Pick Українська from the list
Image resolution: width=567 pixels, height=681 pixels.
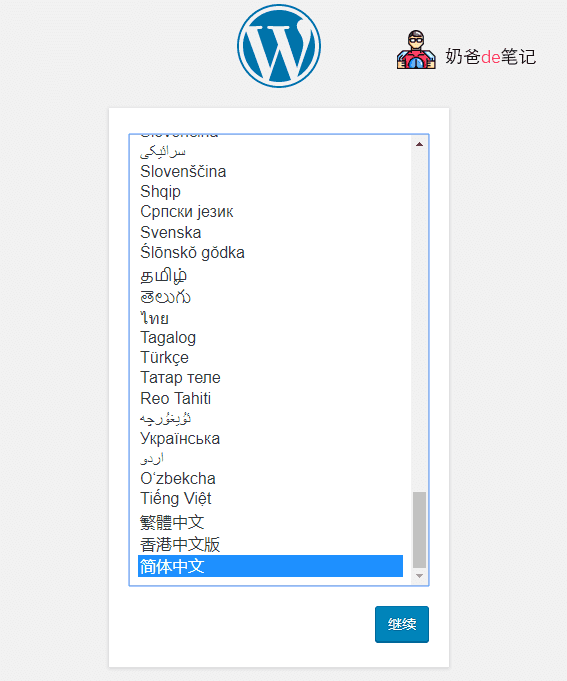point(270,438)
